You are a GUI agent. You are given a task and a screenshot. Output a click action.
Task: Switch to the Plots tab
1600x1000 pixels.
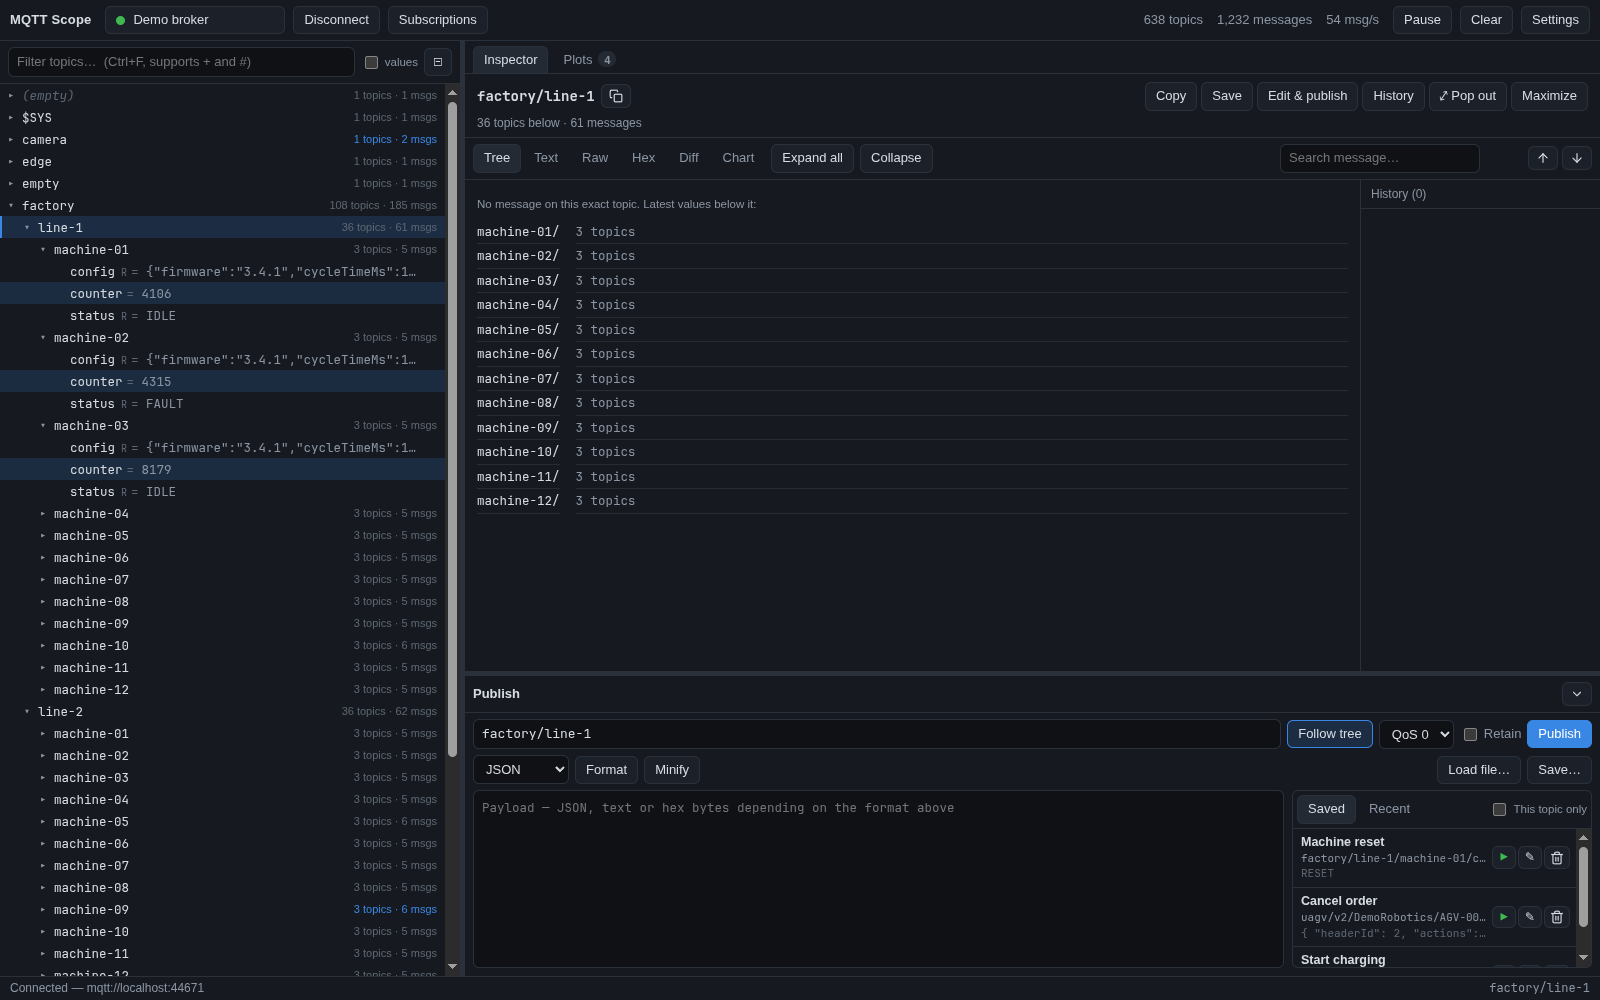[x=588, y=60]
